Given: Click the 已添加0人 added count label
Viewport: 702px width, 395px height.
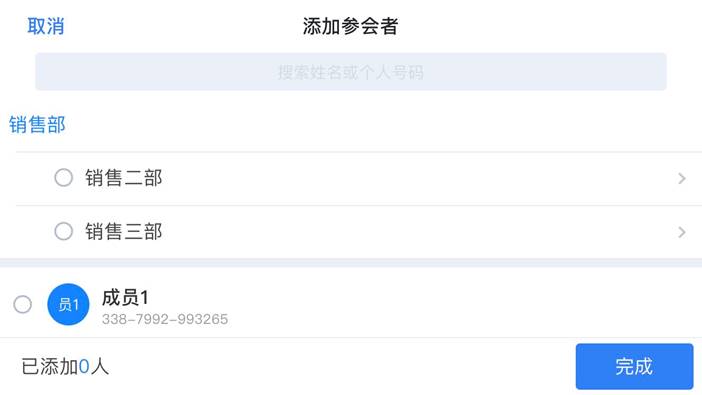Looking at the screenshot, I should click(x=65, y=367).
